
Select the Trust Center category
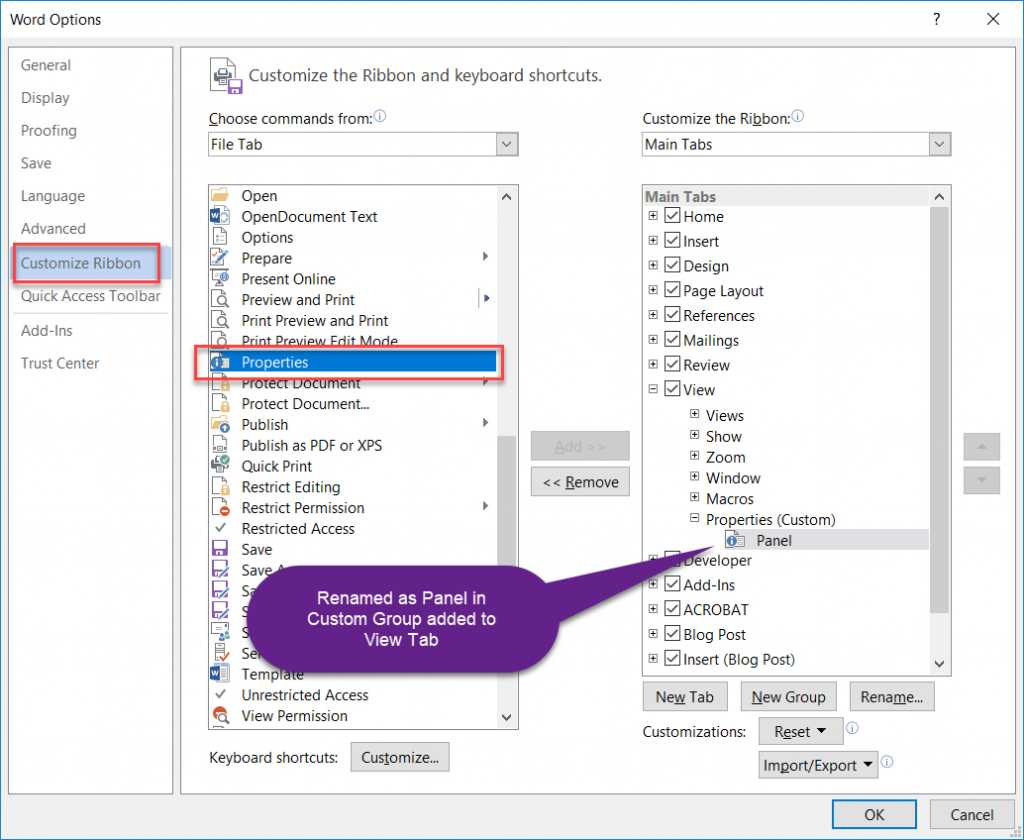click(59, 363)
